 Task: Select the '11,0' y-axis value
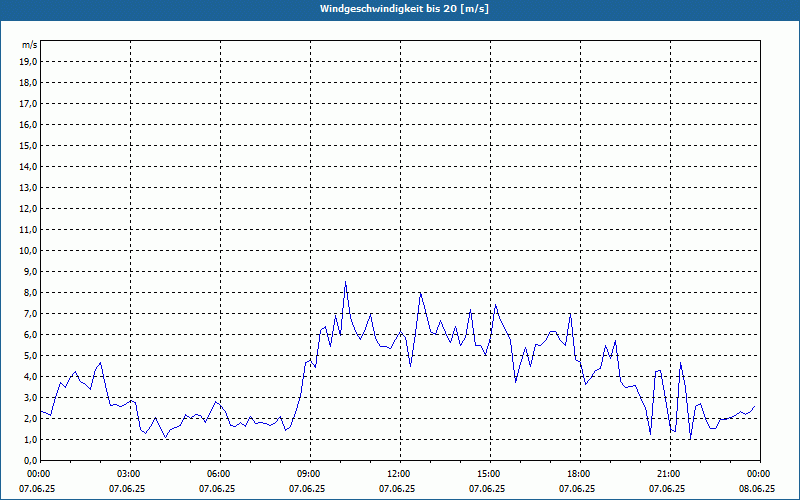click(x=29, y=230)
